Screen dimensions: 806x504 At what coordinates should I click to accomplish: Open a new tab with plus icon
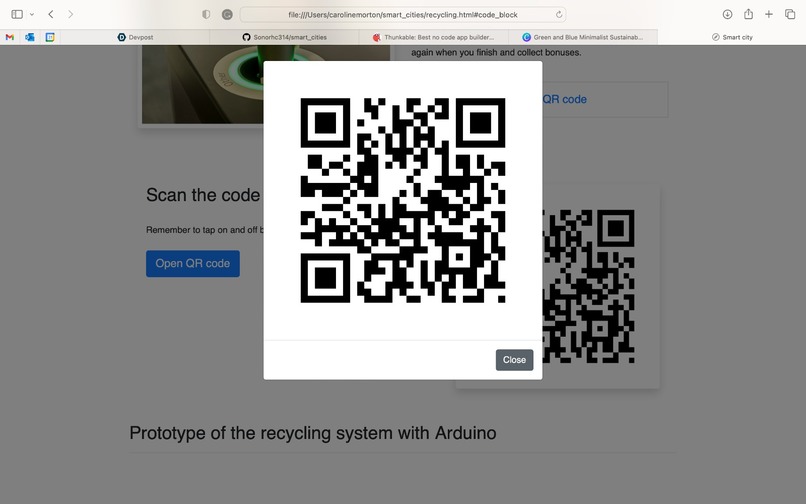click(x=768, y=14)
